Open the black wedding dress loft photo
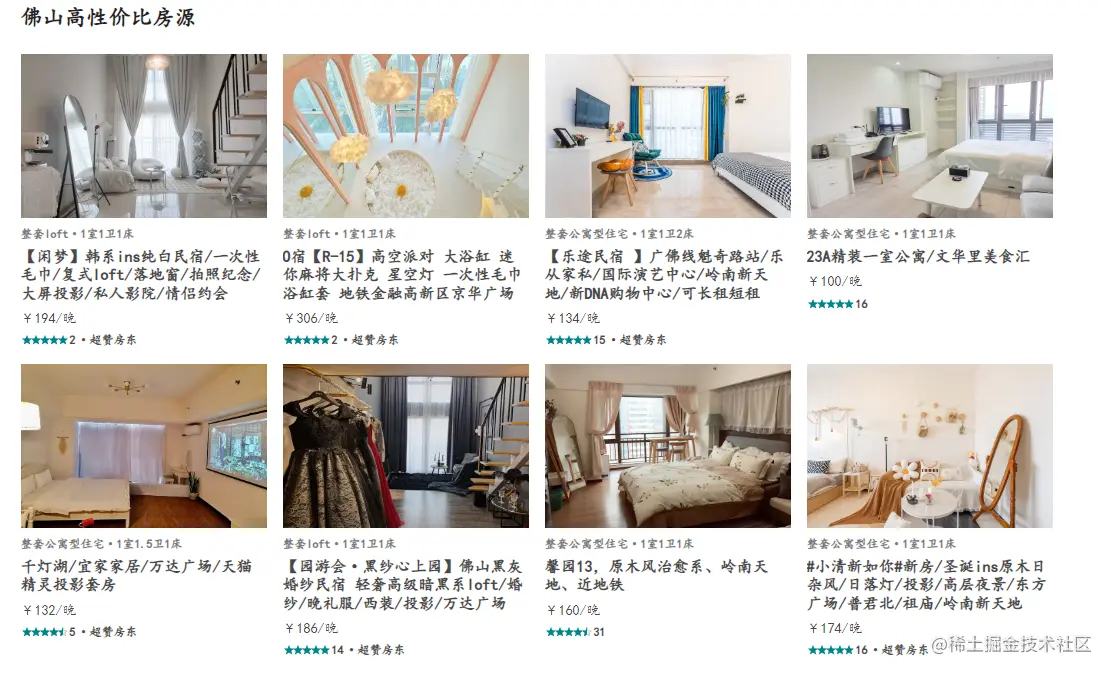 click(x=406, y=446)
